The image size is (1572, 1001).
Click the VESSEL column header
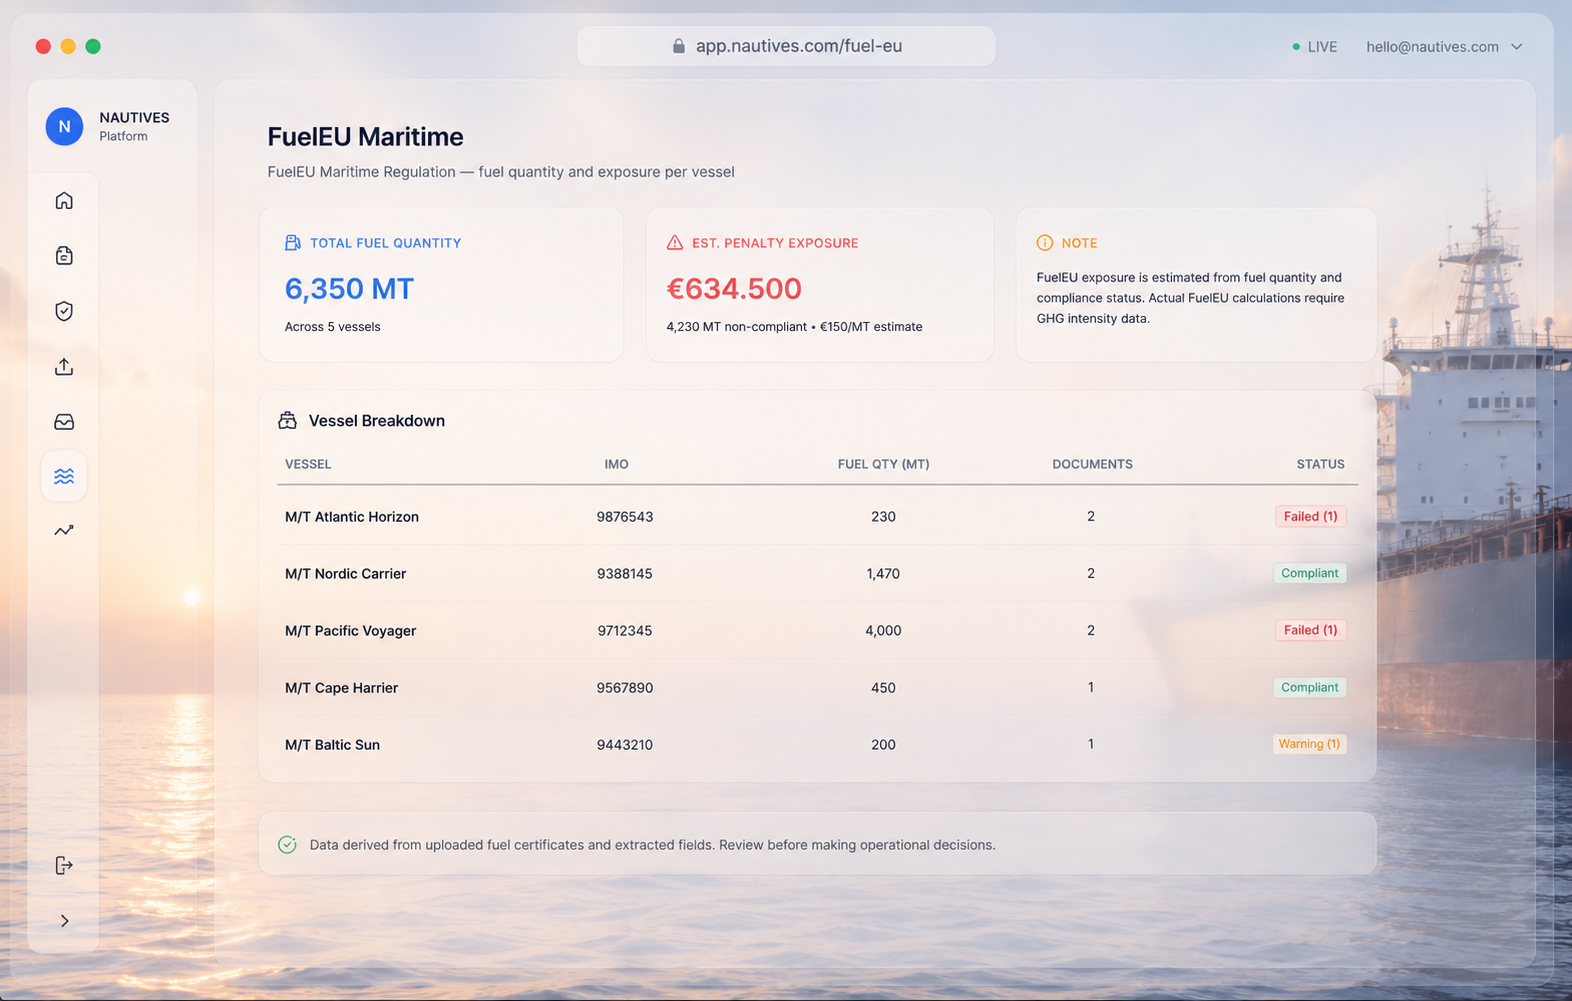[x=308, y=464]
